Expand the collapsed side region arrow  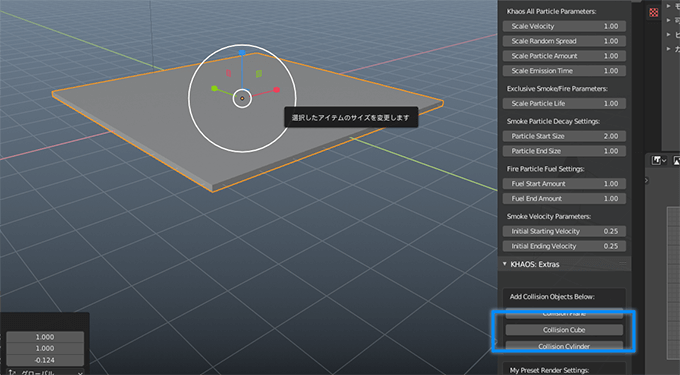coord(647,180)
